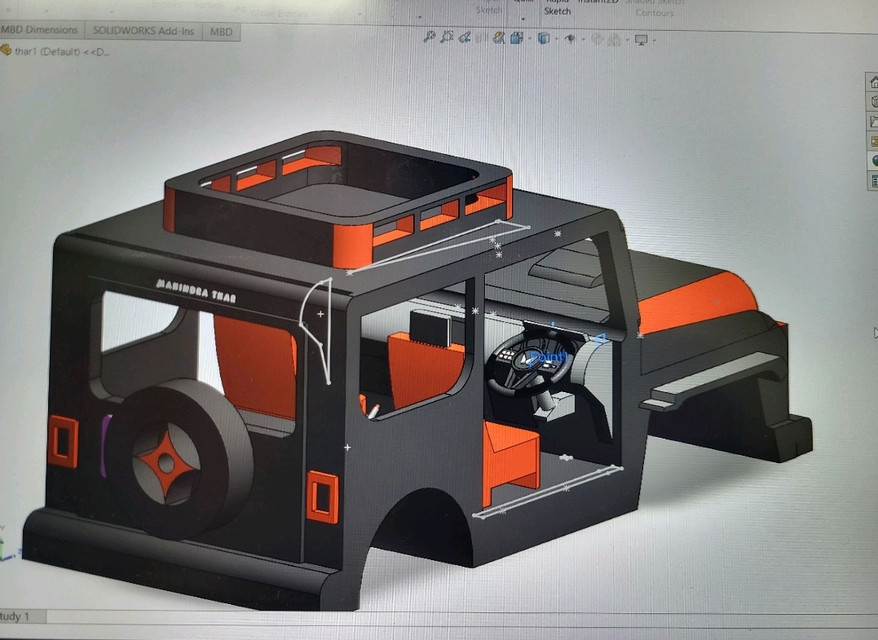Open the Section View tool
Image resolution: width=878 pixels, height=640 pixels.
tap(498, 40)
